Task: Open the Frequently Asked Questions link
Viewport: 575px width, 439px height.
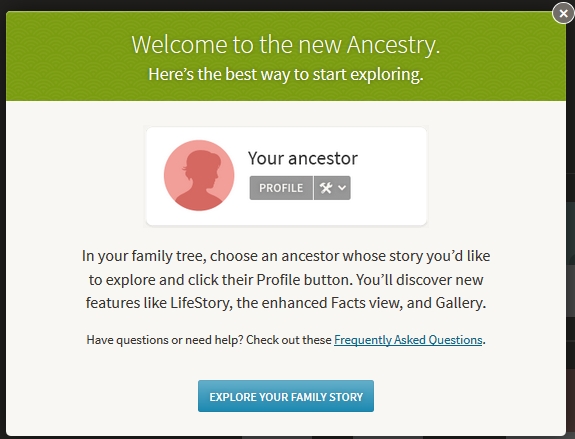Action: point(408,340)
